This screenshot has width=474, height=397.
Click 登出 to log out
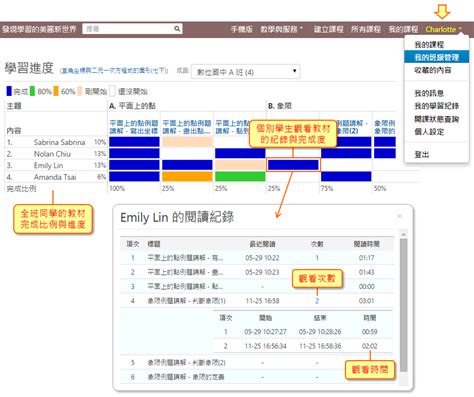[422, 155]
